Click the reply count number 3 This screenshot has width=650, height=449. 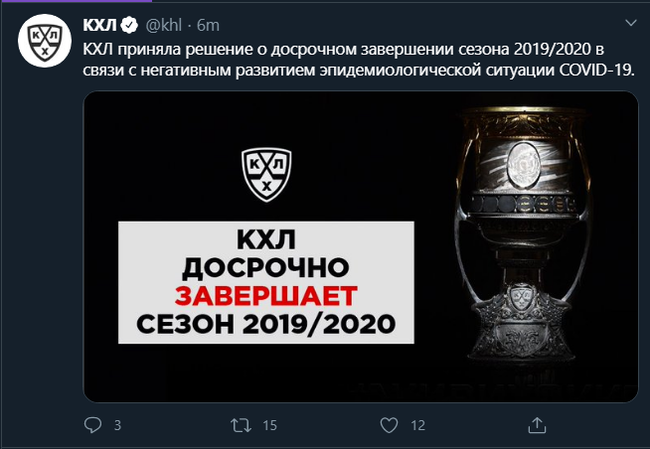pos(117,425)
